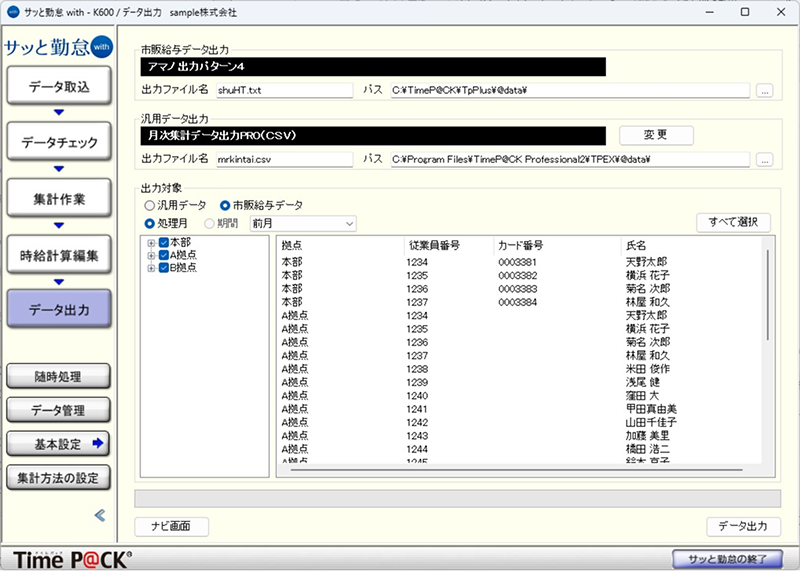Click 月次集計データ出力PRO(CSV) bar
Screen dimensions: 800x571
tap(373, 136)
